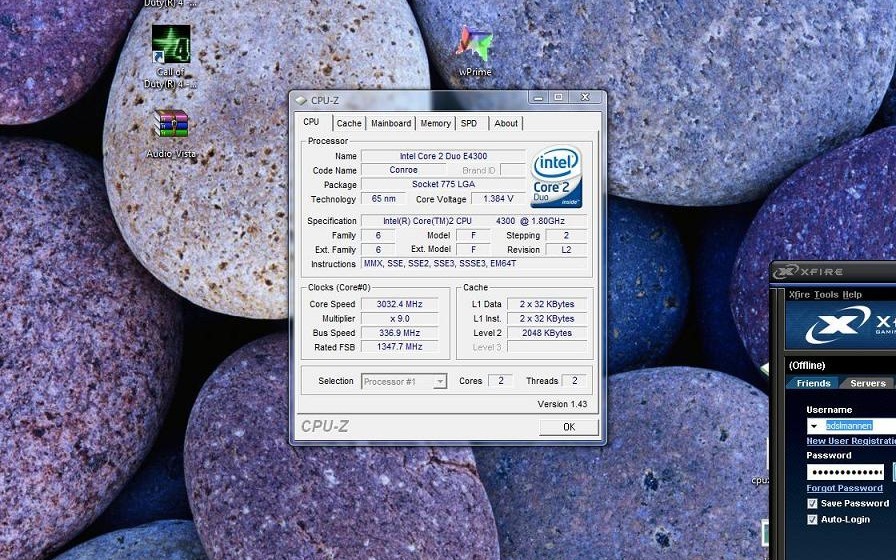Open the Memory tab
This screenshot has height=560, width=896.
pos(435,123)
